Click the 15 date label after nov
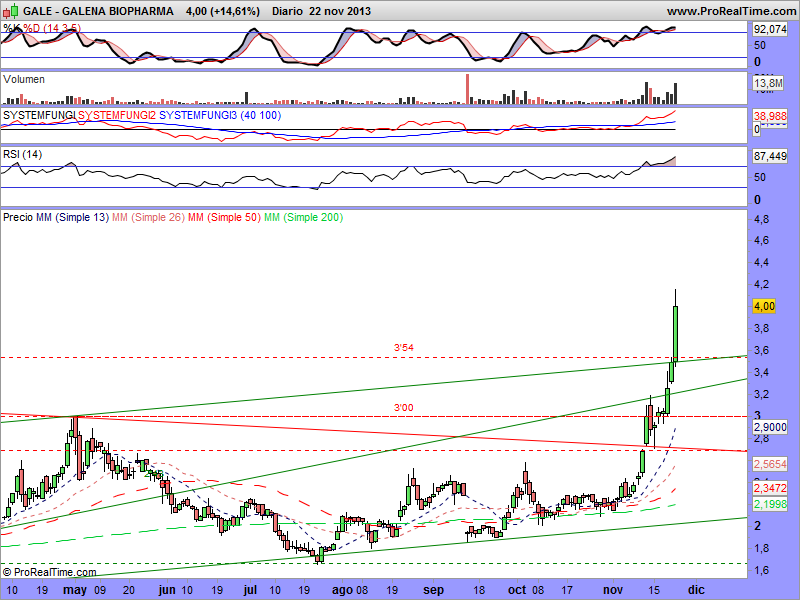The image size is (800, 600). (655, 590)
